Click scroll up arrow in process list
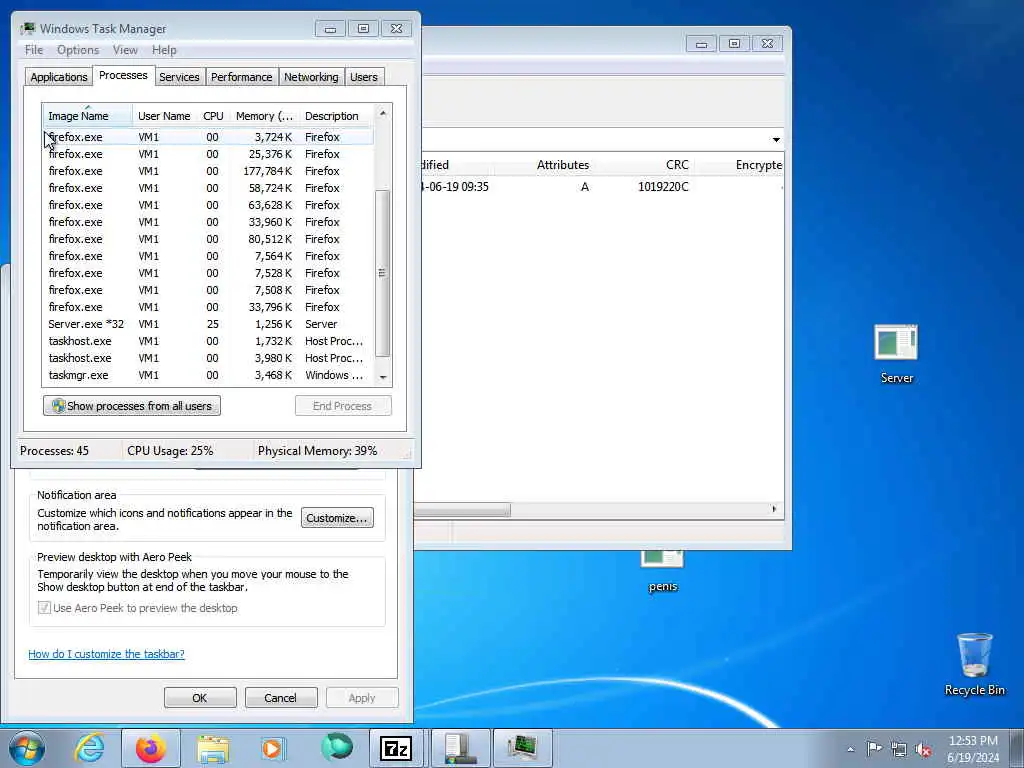The height and width of the screenshot is (768, 1024). click(x=383, y=114)
